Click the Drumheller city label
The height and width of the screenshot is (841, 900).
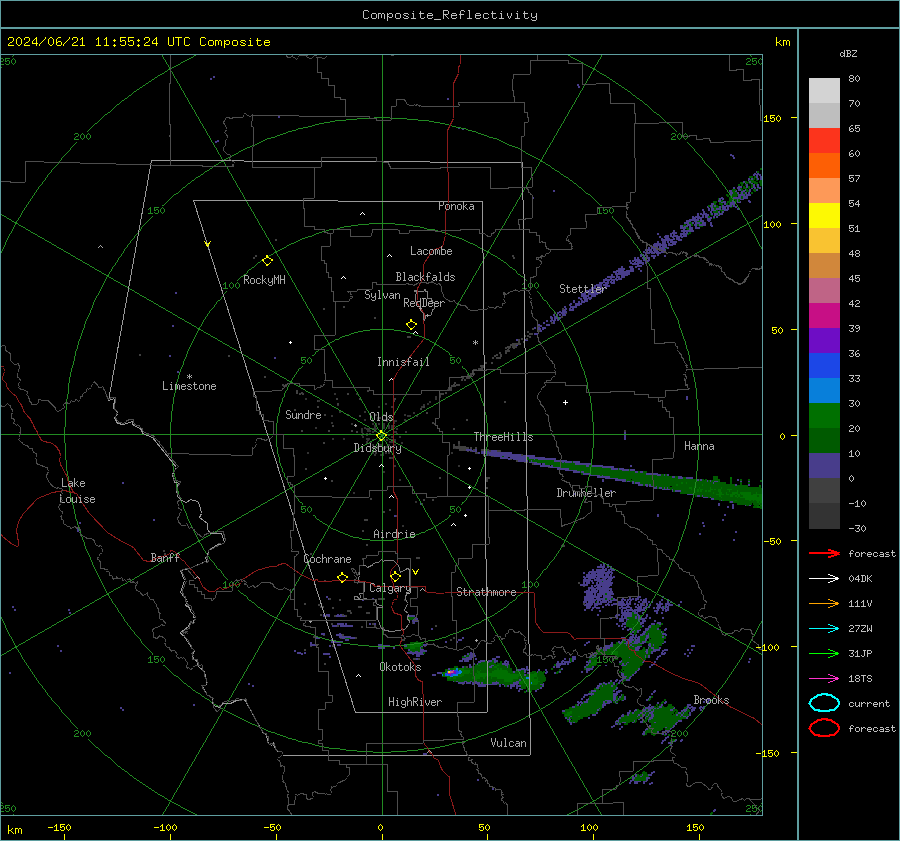(x=586, y=493)
